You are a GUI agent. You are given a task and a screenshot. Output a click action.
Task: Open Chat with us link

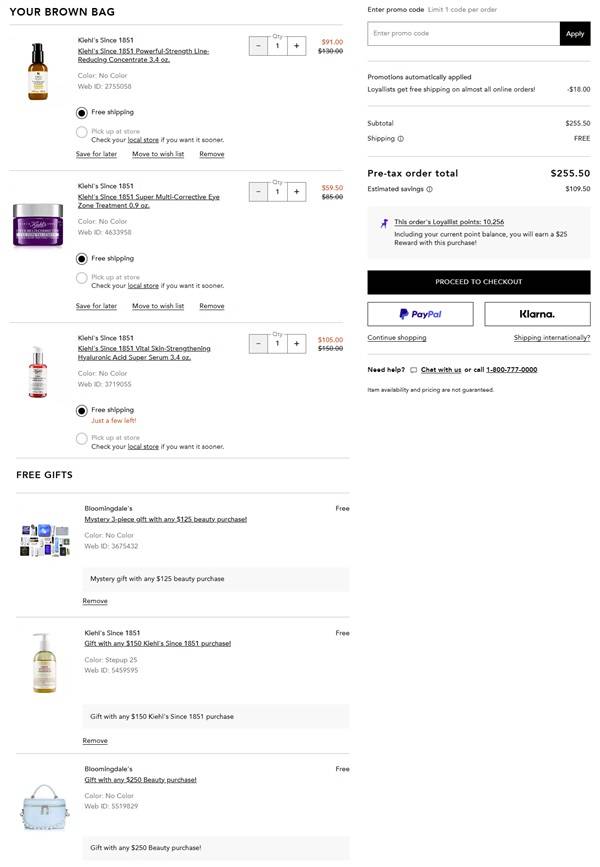pos(441,370)
